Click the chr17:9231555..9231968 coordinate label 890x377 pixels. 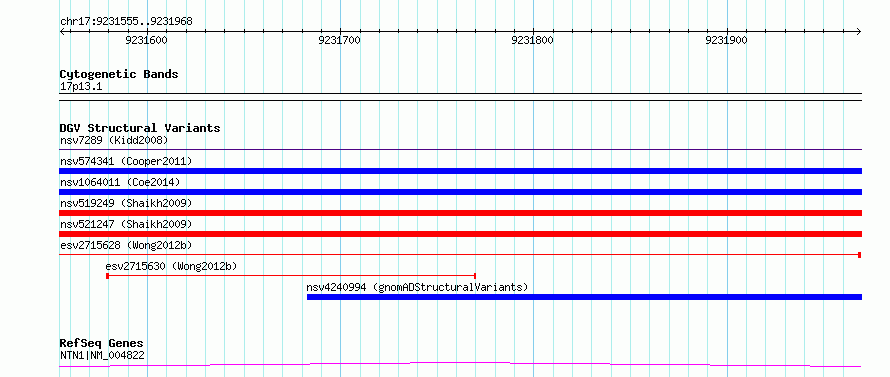(126, 22)
